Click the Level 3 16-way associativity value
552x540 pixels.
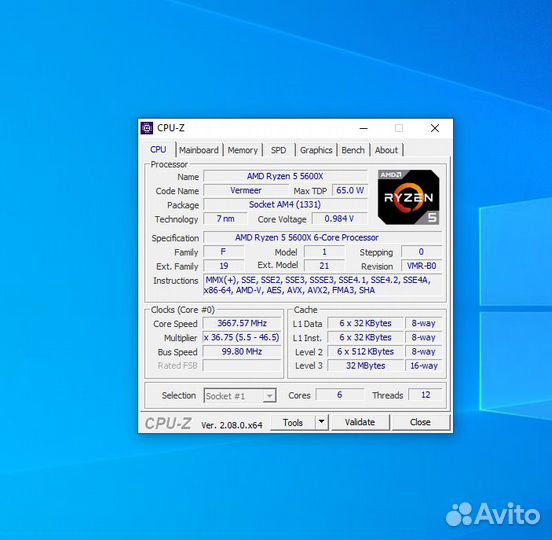coord(424,365)
